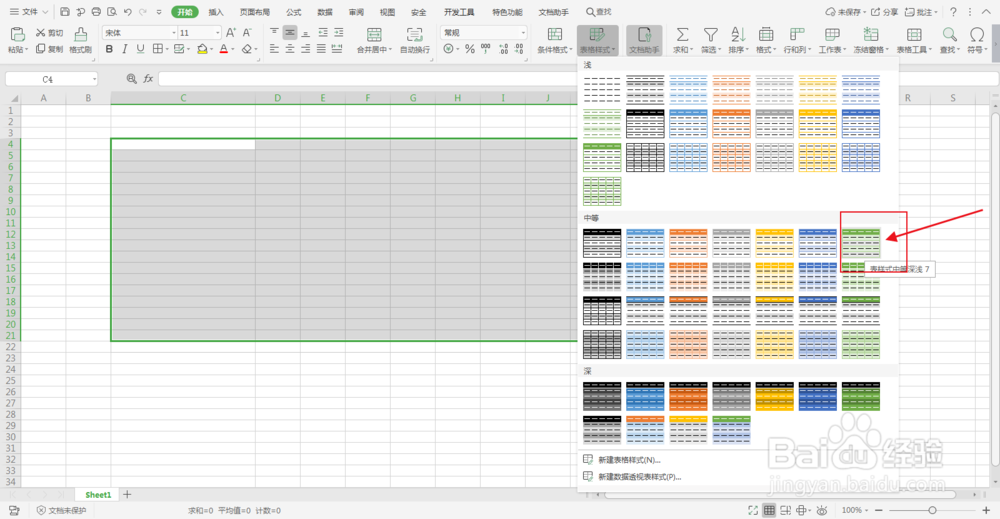Image resolution: width=1000 pixels, height=519 pixels.
Task: Open the font size dropdown showing 11
Action: 217,33
